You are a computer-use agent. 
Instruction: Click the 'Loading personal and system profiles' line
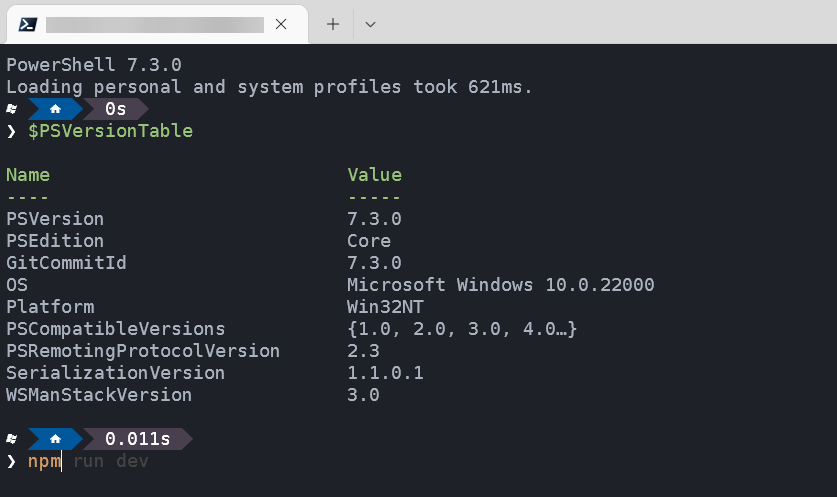[269, 86]
